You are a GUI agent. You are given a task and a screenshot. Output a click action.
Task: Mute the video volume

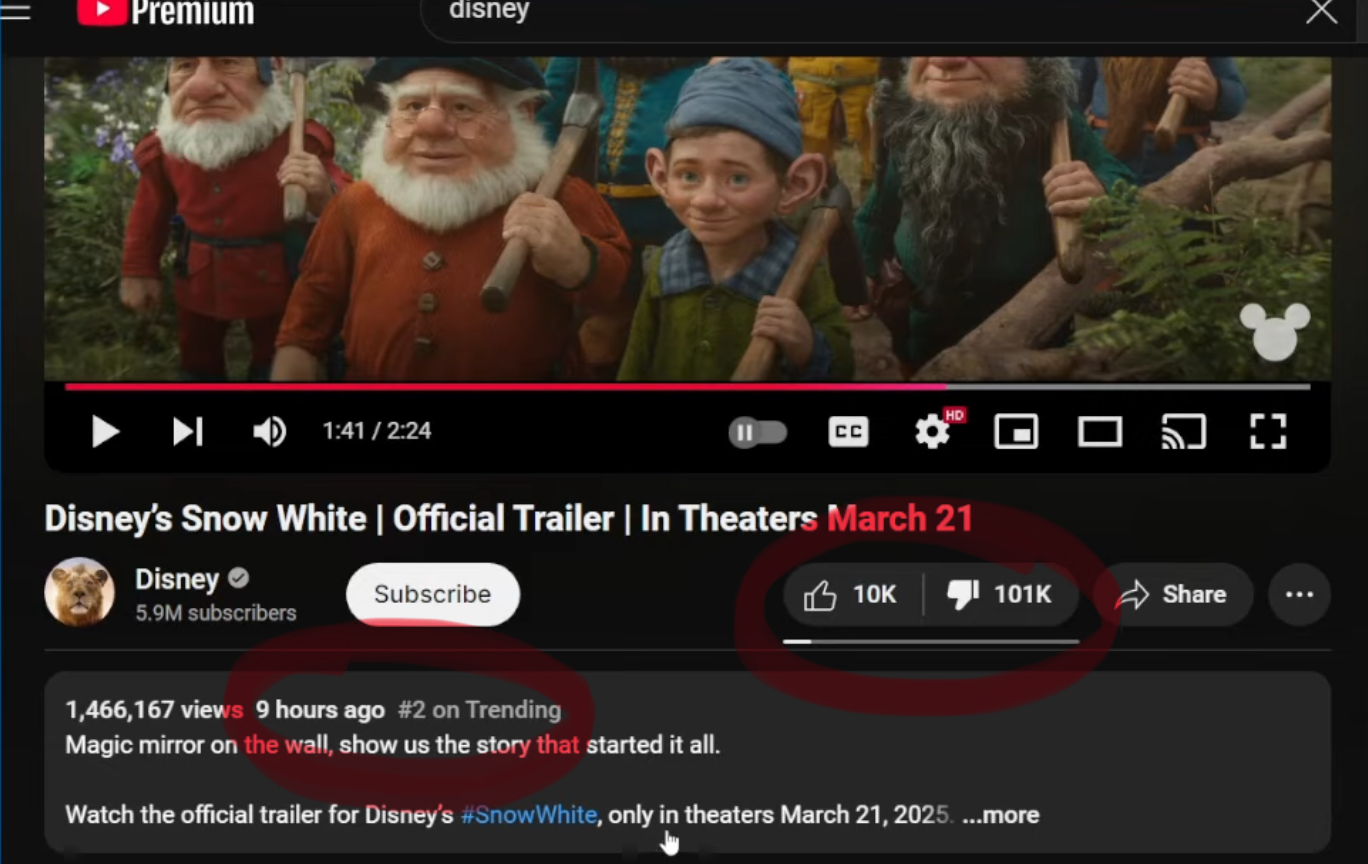click(x=269, y=432)
